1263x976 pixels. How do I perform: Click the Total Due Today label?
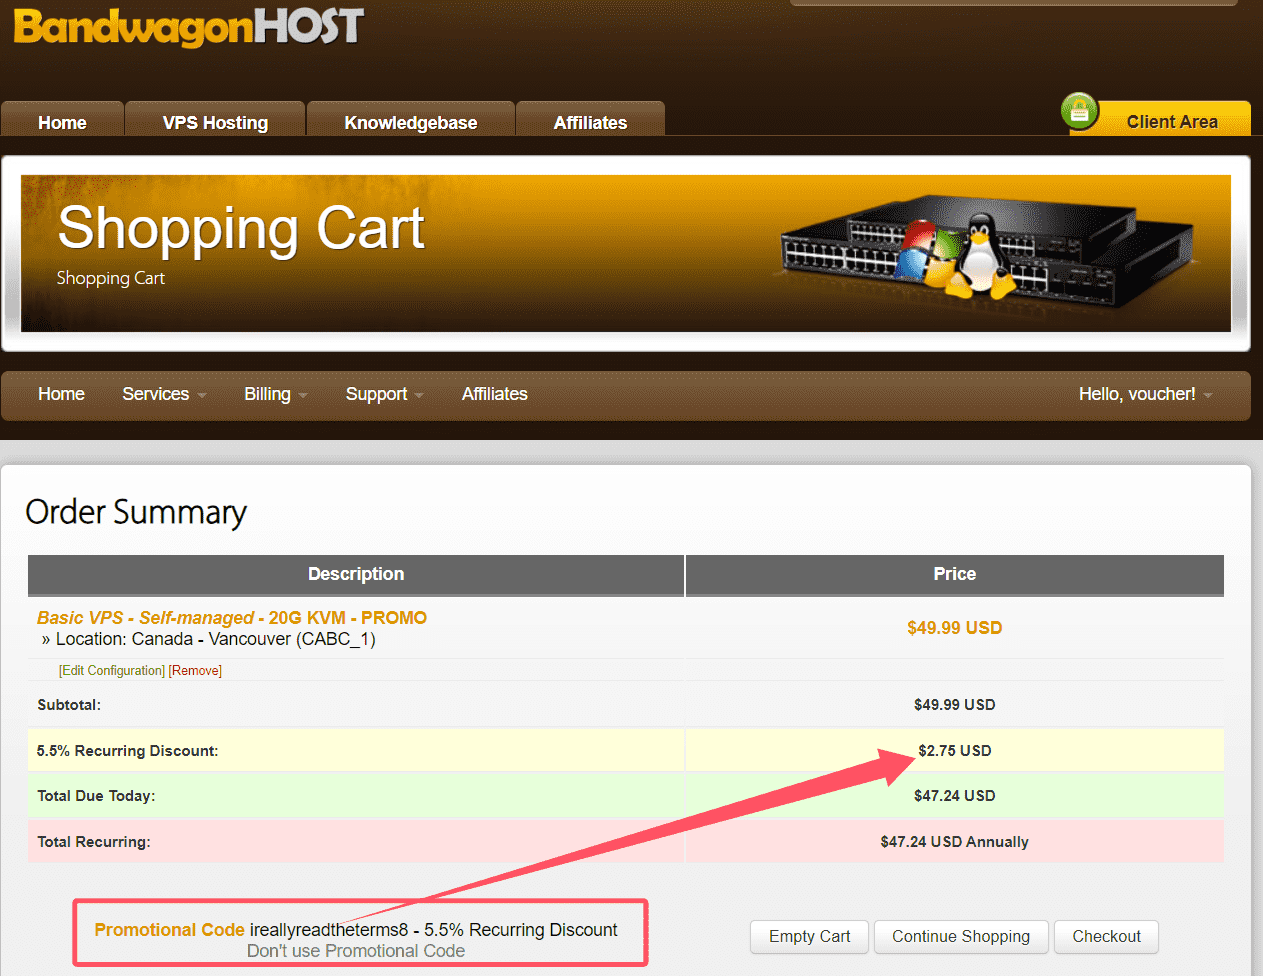click(x=96, y=796)
